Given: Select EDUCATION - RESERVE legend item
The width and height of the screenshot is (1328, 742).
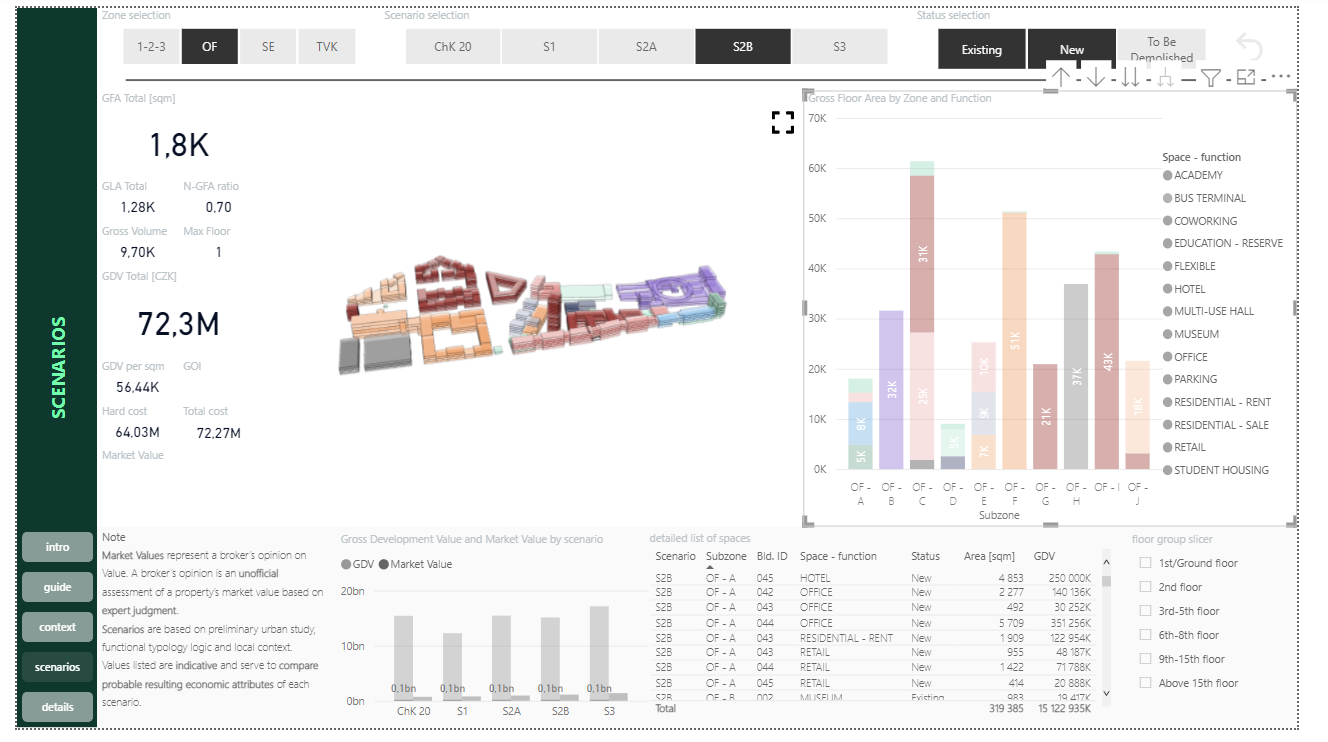Looking at the screenshot, I should pyautogui.click(x=1222, y=243).
